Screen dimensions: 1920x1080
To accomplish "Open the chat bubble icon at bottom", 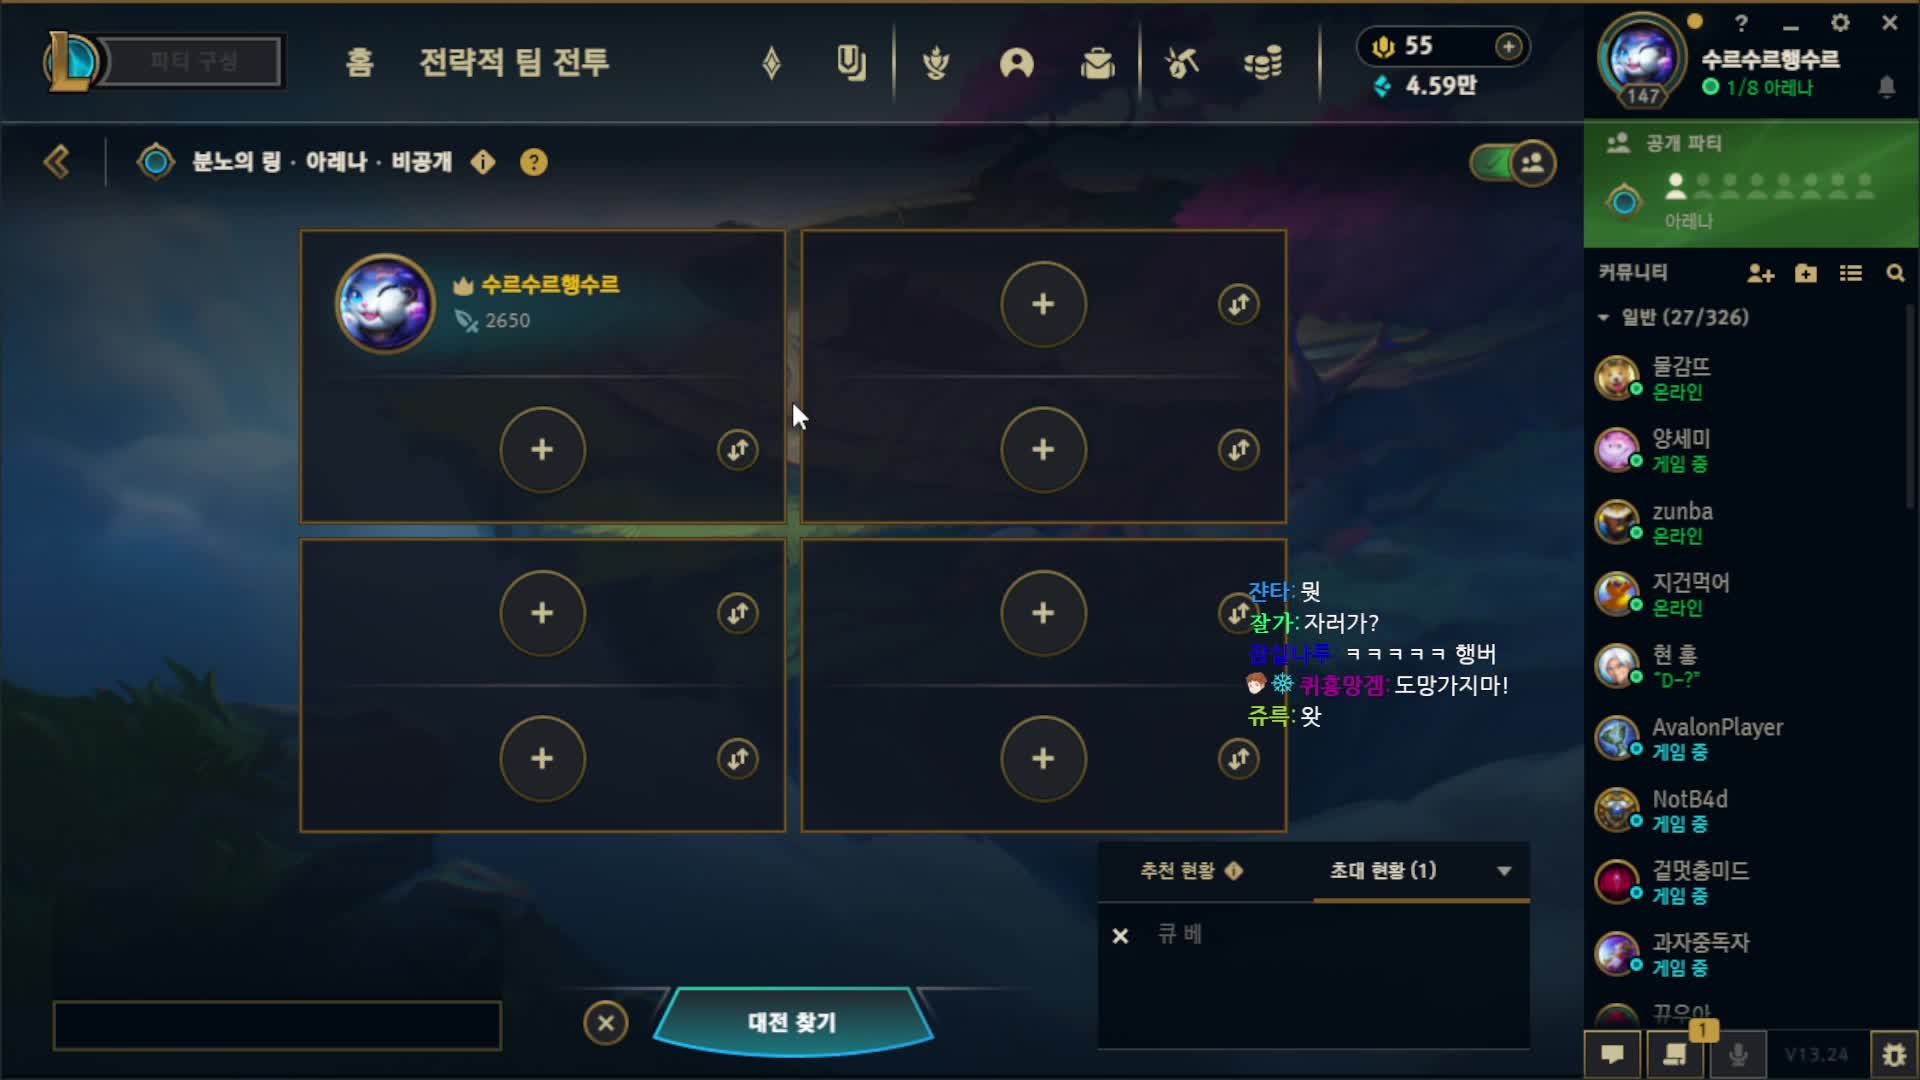I will [1612, 1055].
